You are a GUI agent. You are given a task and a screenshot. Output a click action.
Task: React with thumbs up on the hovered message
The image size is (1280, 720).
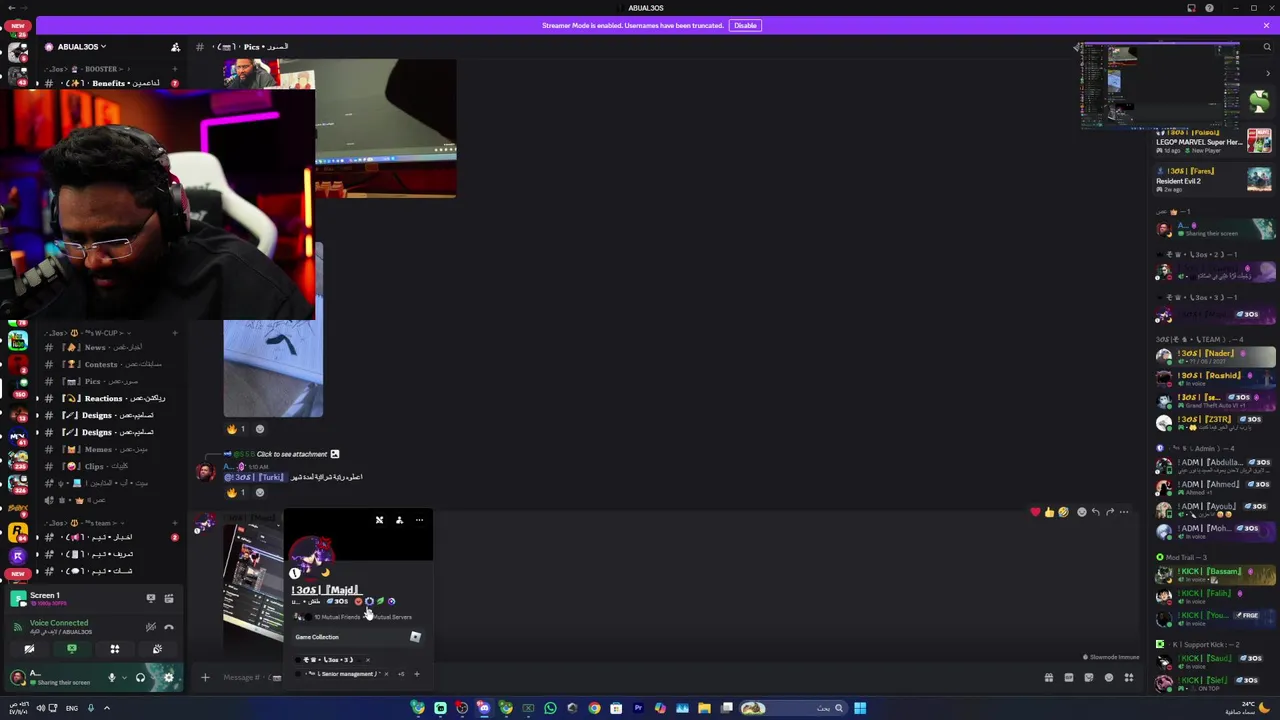point(1049,512)
